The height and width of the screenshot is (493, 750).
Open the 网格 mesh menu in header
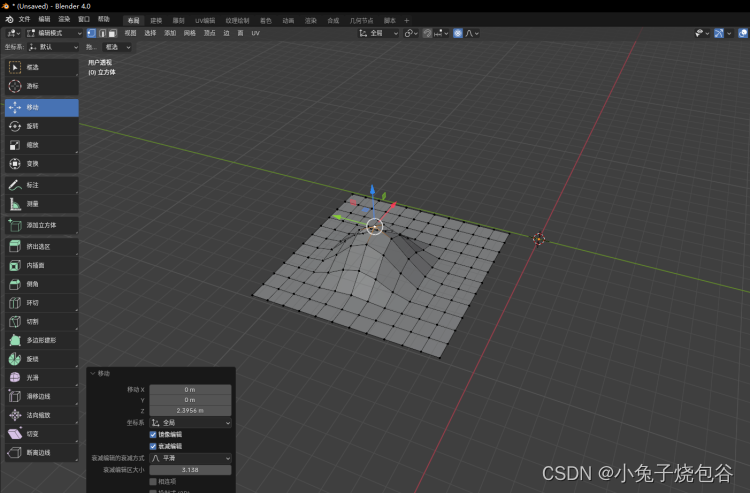[x=189, y=33]
